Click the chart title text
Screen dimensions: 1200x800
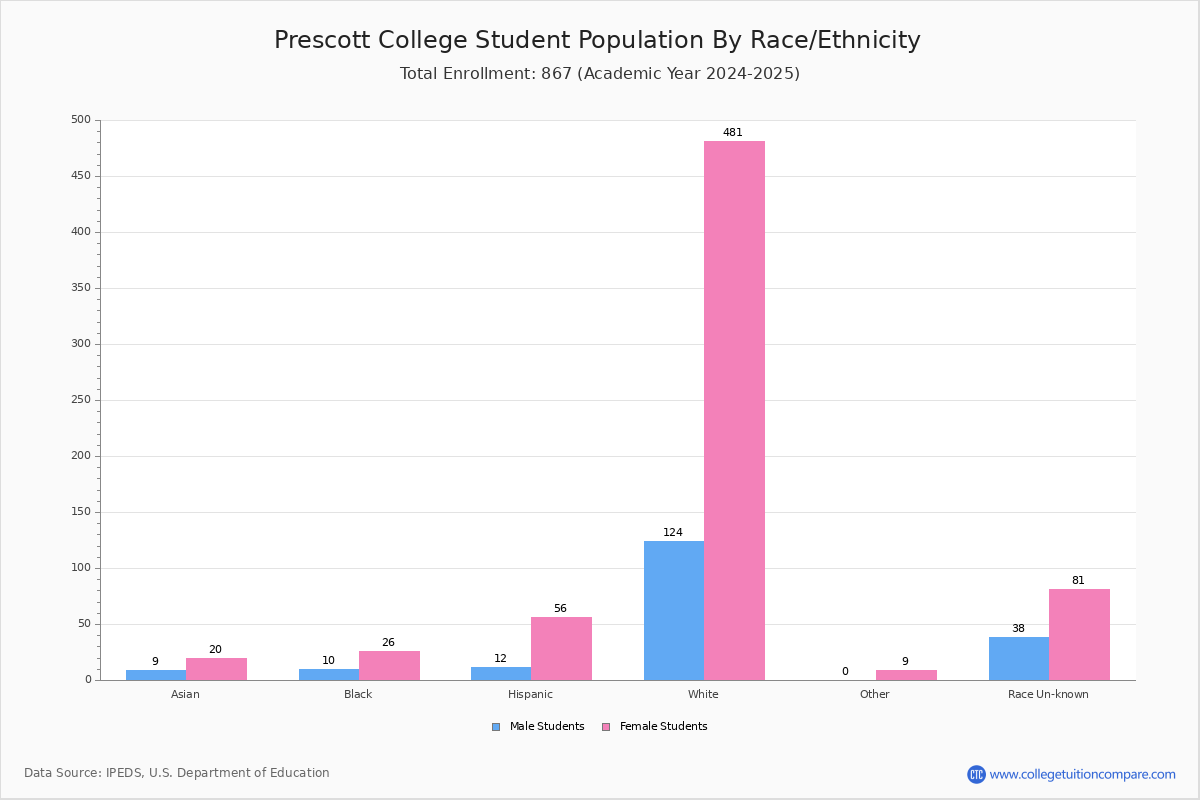pos(598,40)
